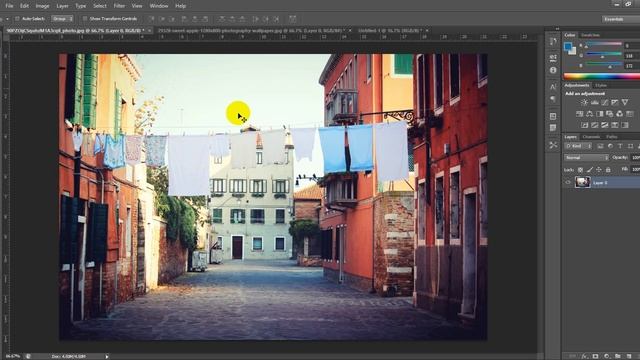Open the History panel icon in dock

coord(553,42)
